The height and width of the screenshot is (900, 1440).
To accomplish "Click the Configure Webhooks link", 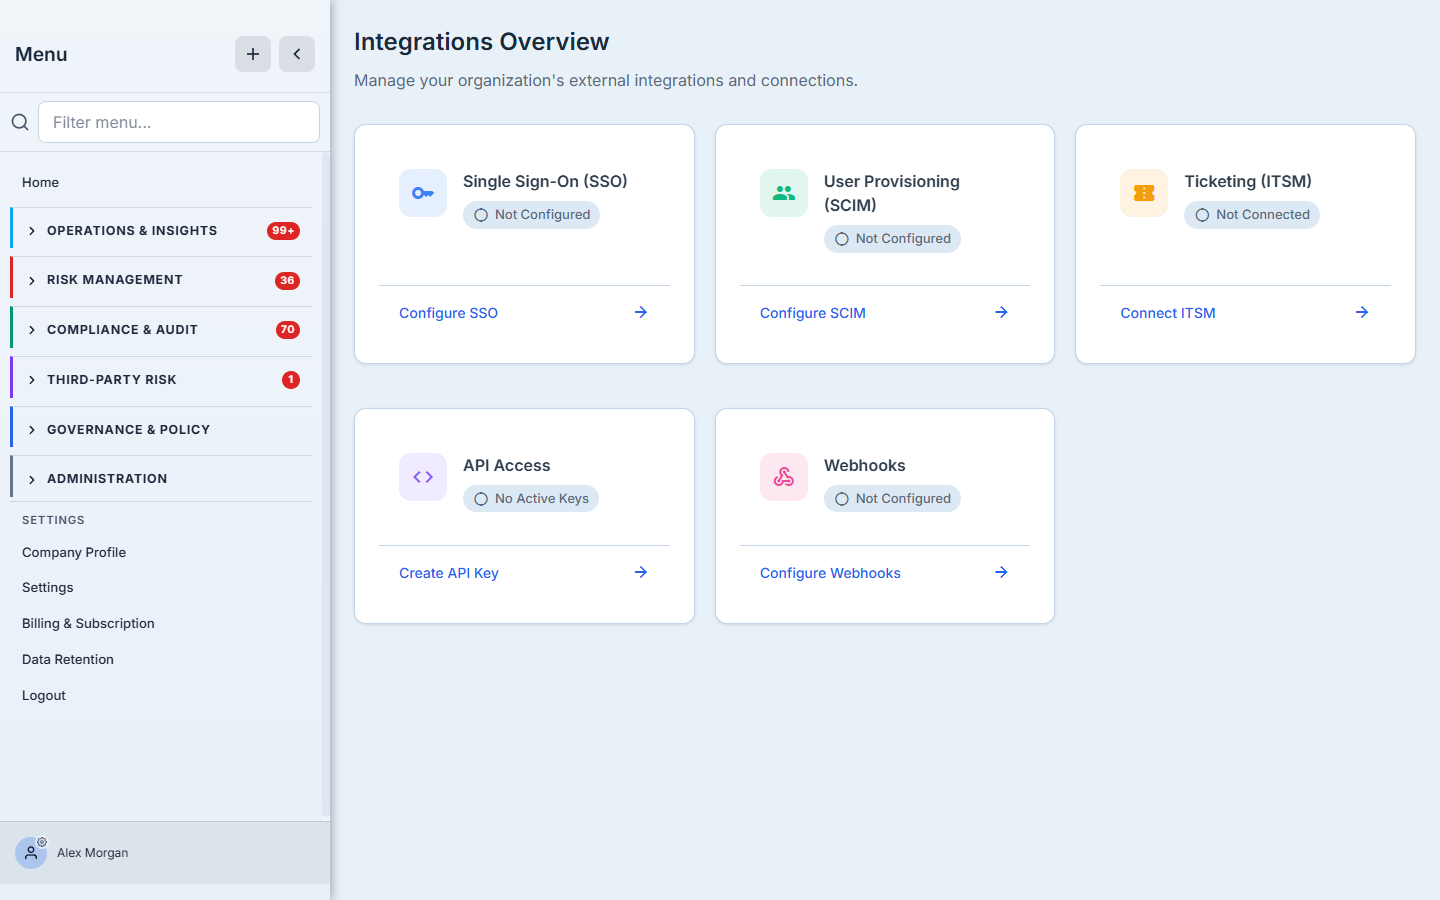I will pos(830,573).
